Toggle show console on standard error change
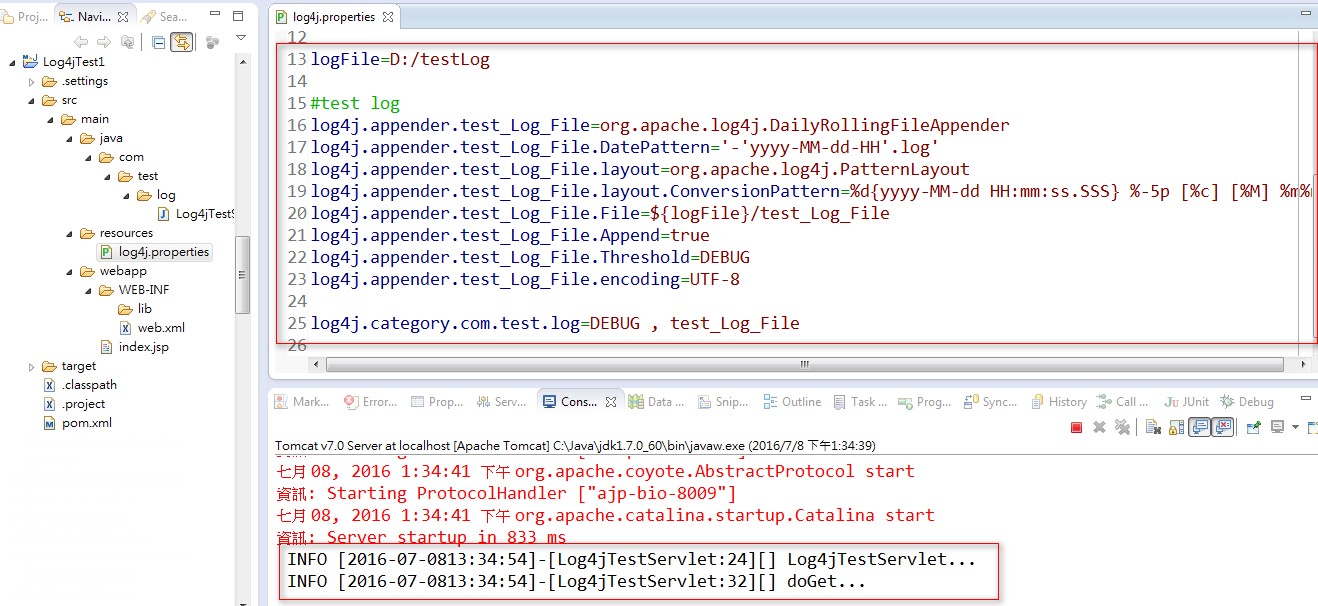 click(1223, 427)
